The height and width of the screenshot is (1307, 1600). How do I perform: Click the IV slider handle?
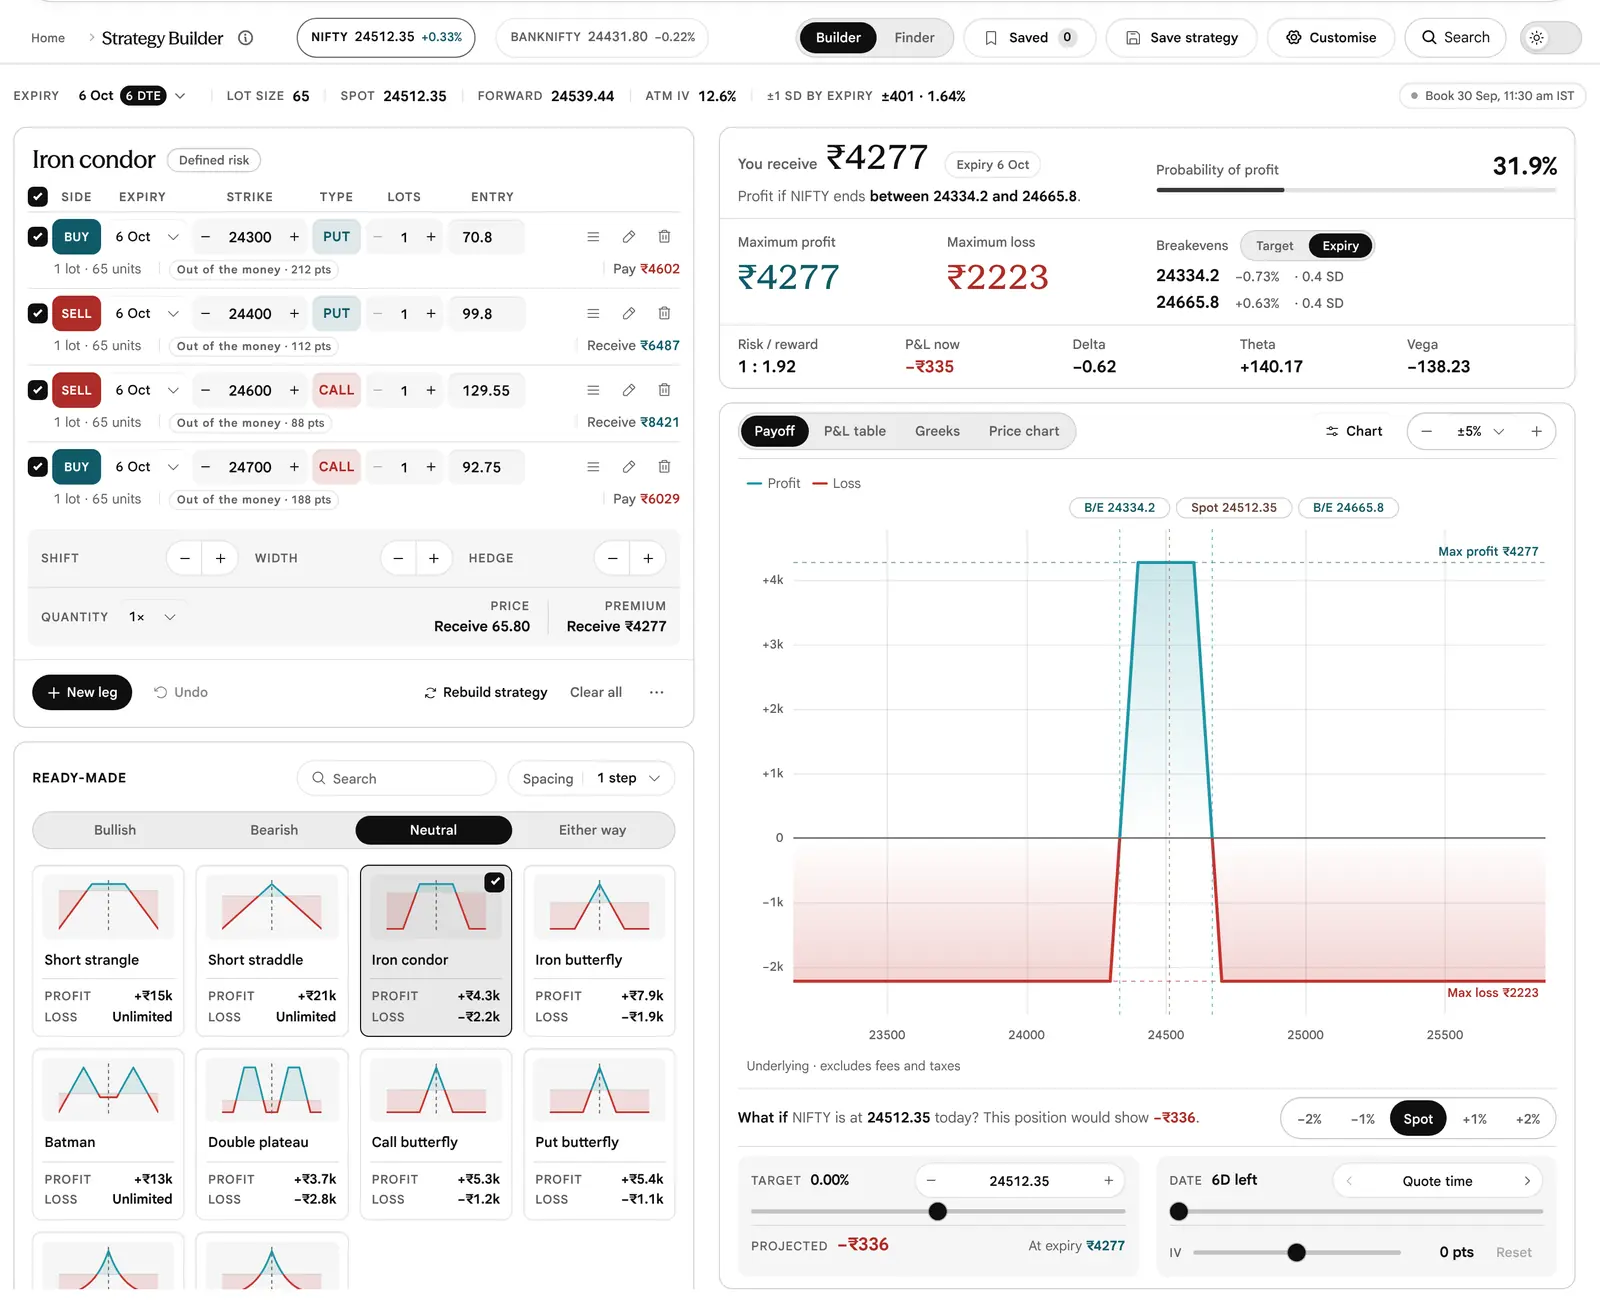pos(1296,1252)
